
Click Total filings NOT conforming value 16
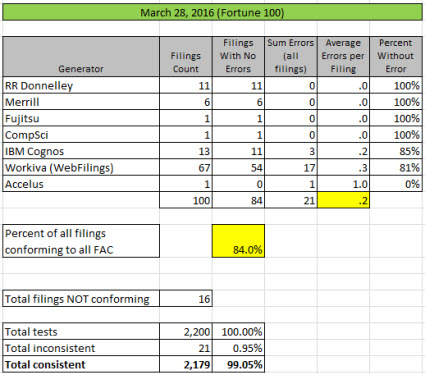(x=186, y=299)
